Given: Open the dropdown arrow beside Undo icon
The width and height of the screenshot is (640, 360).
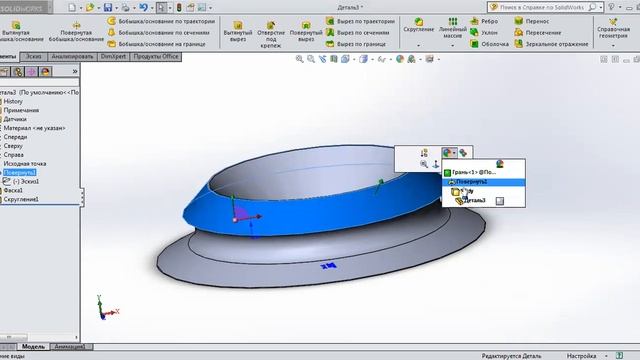Looking at the screenshot, I should point(152,8).
